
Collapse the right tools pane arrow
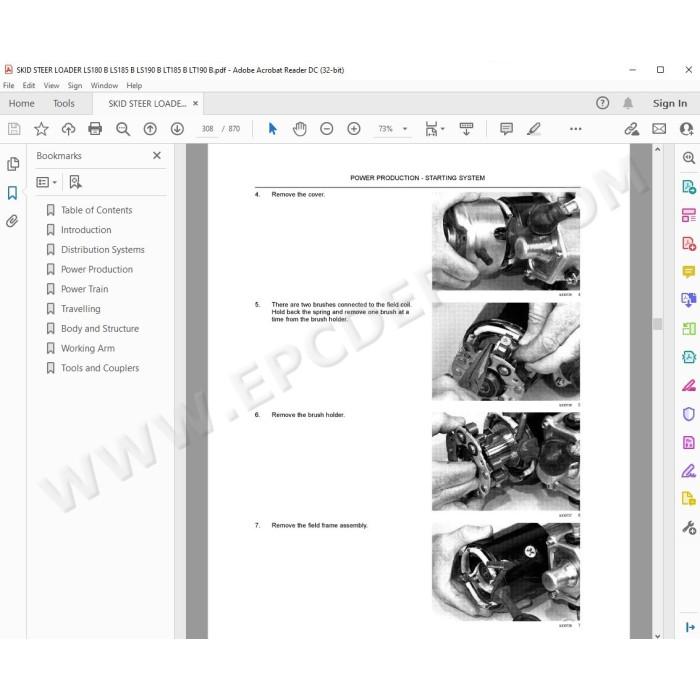click(x=690, y=627)
